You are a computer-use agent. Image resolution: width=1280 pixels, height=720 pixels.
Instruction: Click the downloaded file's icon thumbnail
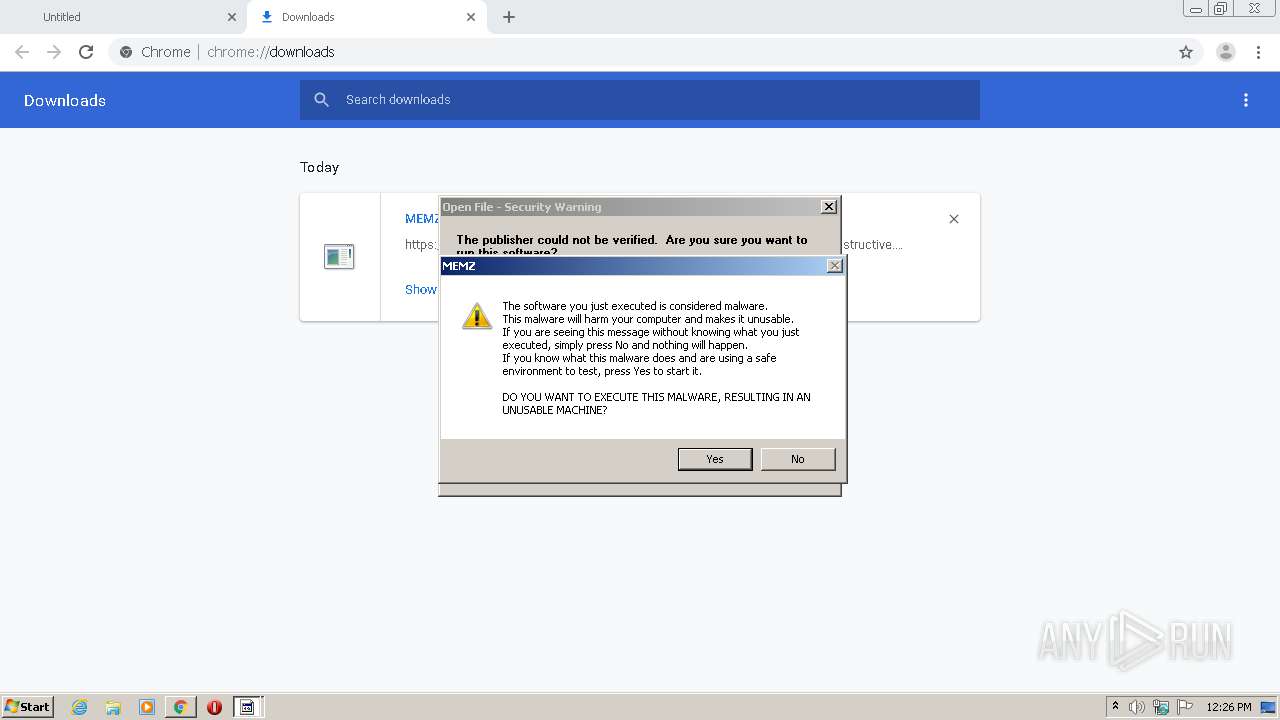(339, 257)
